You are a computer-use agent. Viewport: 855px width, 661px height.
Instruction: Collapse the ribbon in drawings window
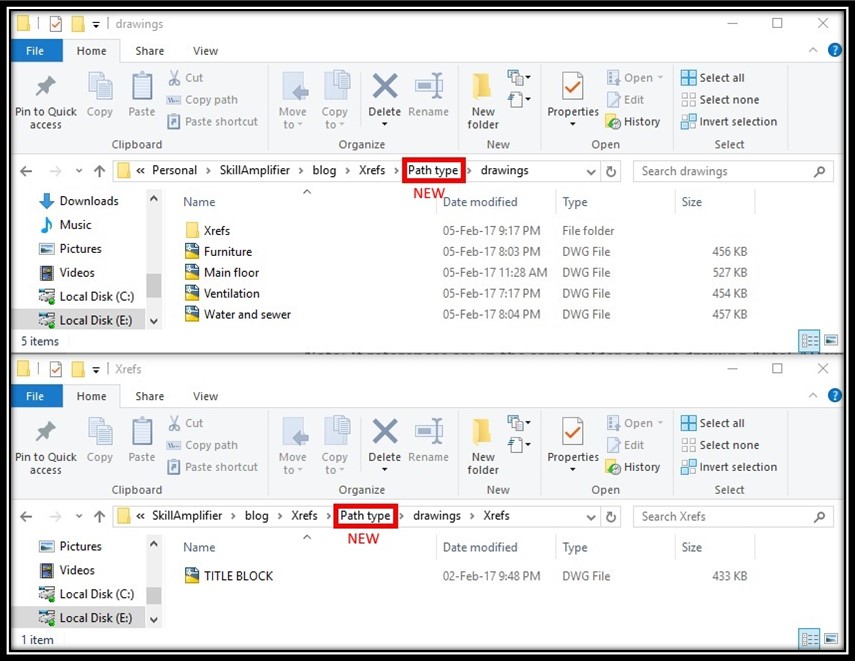click(x=812, y=50)
